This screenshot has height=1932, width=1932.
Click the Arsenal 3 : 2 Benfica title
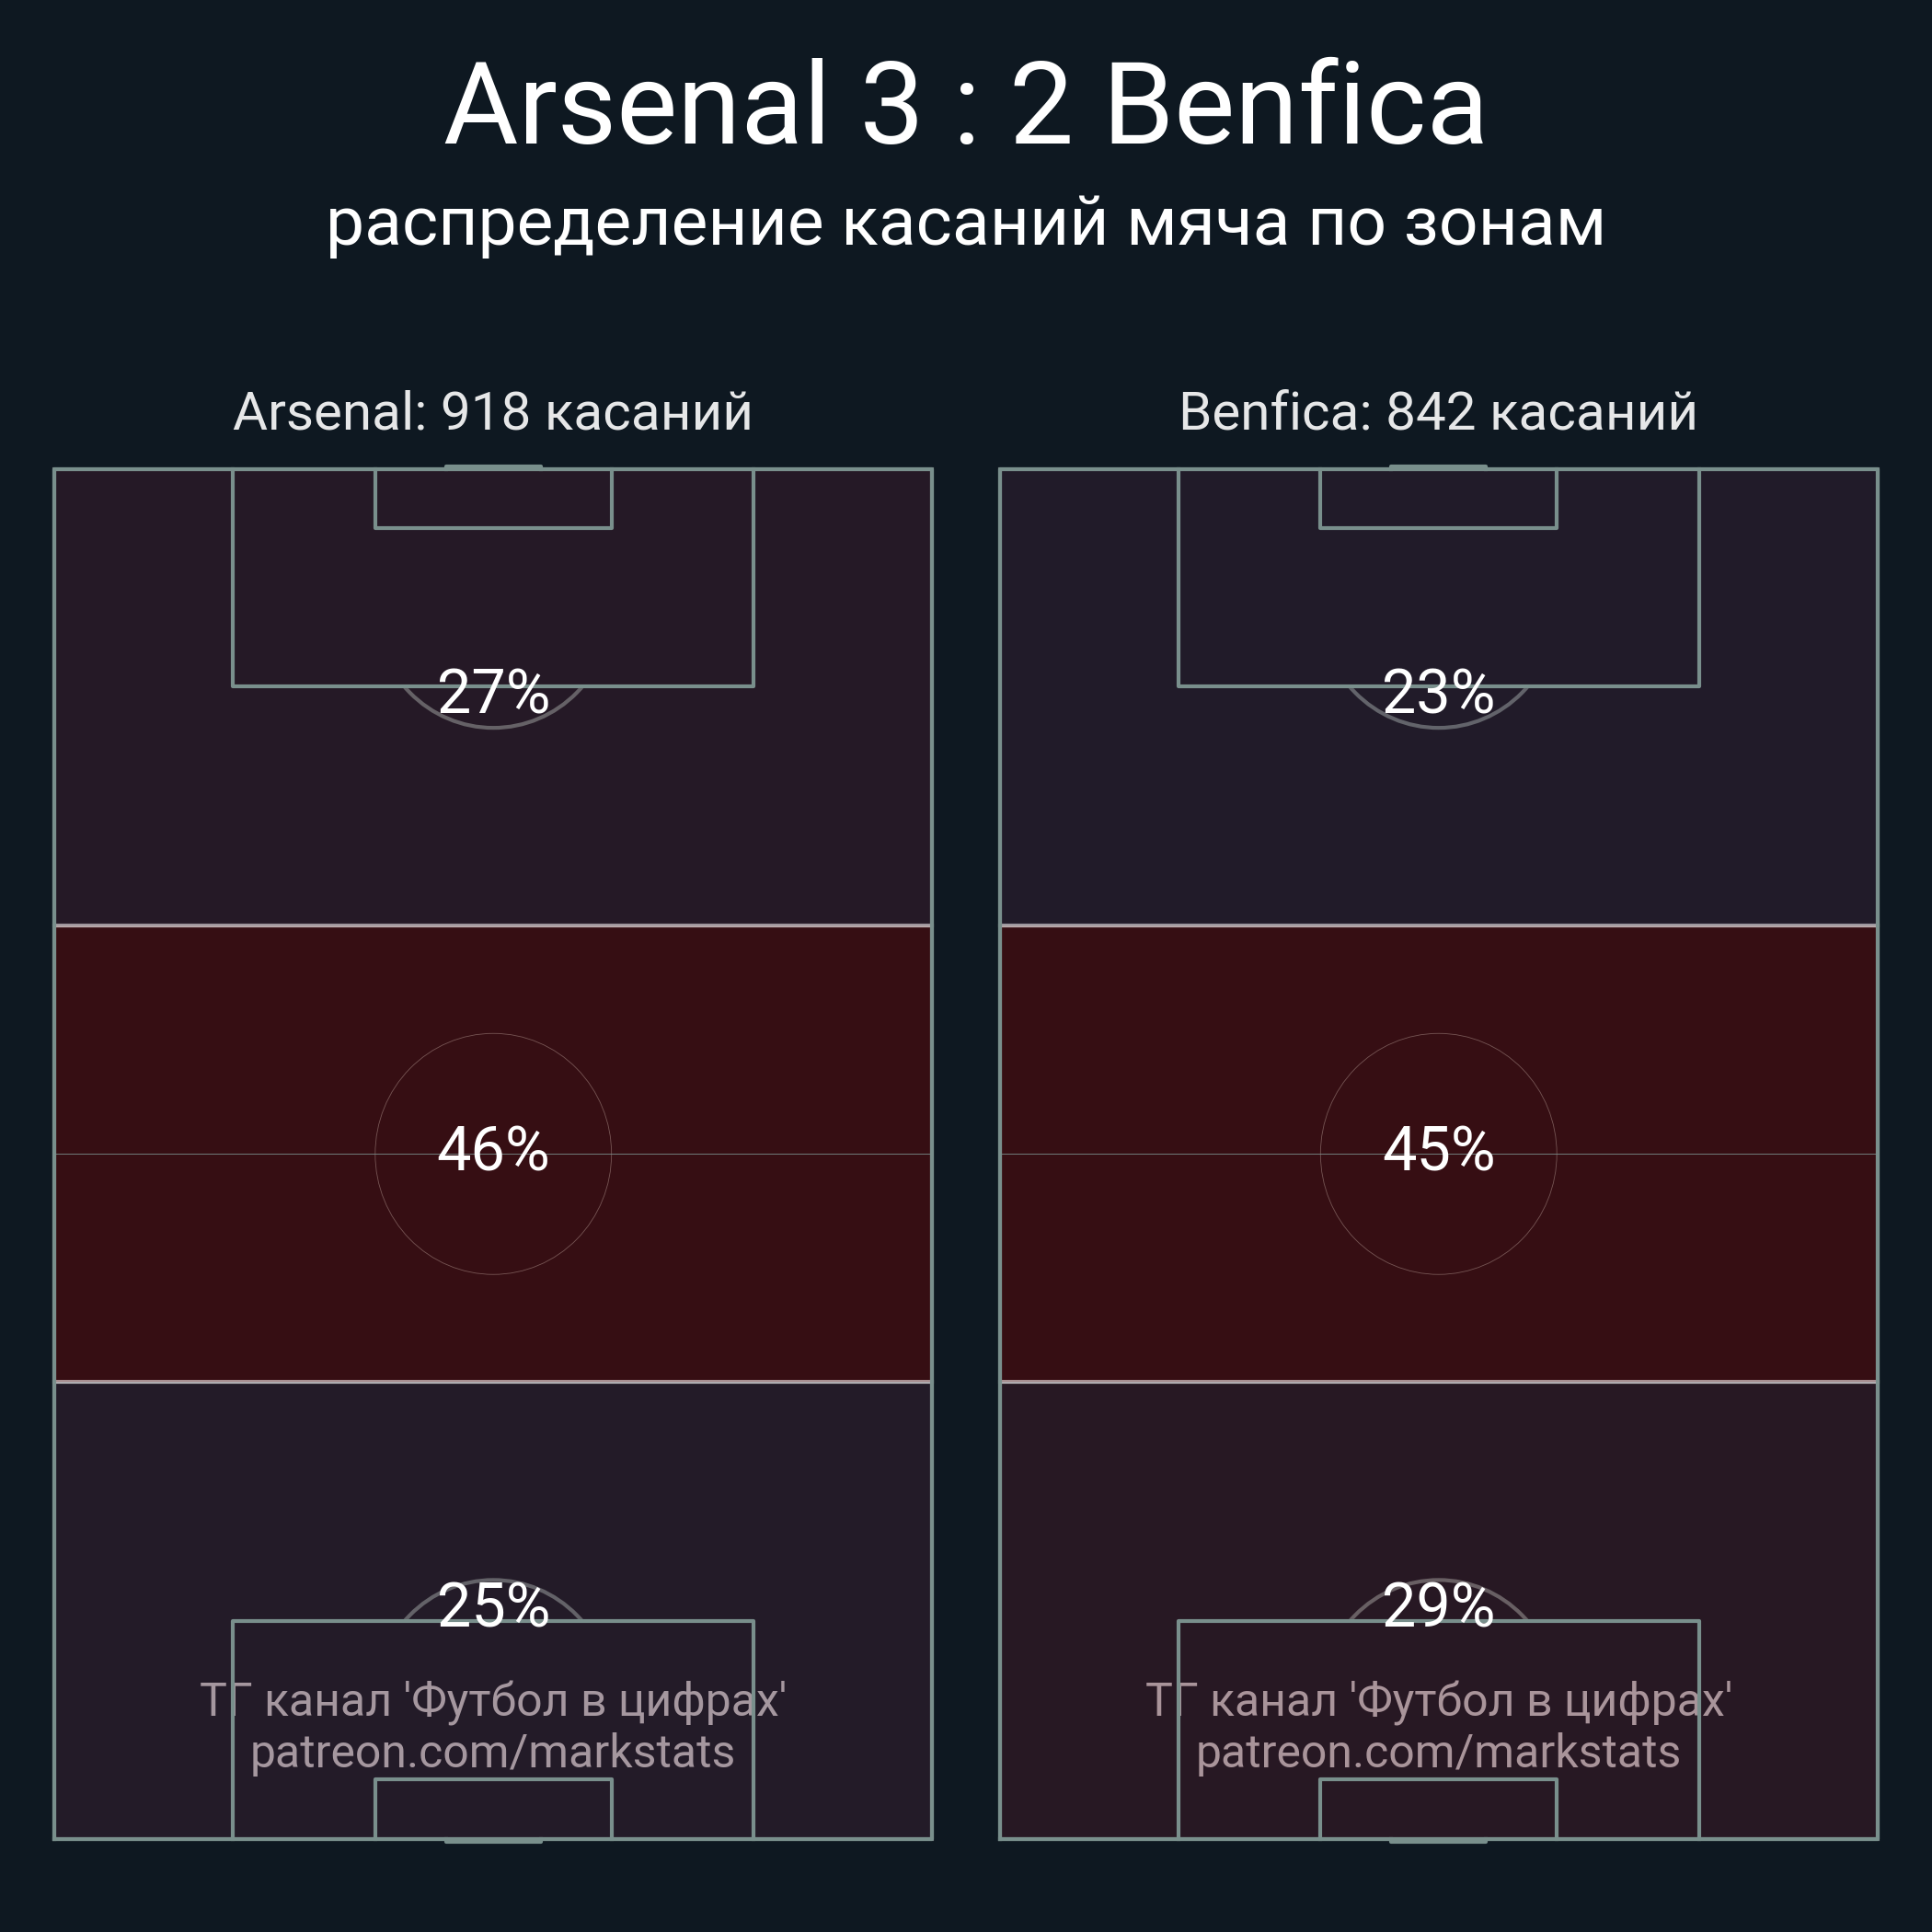pos(965,105)
